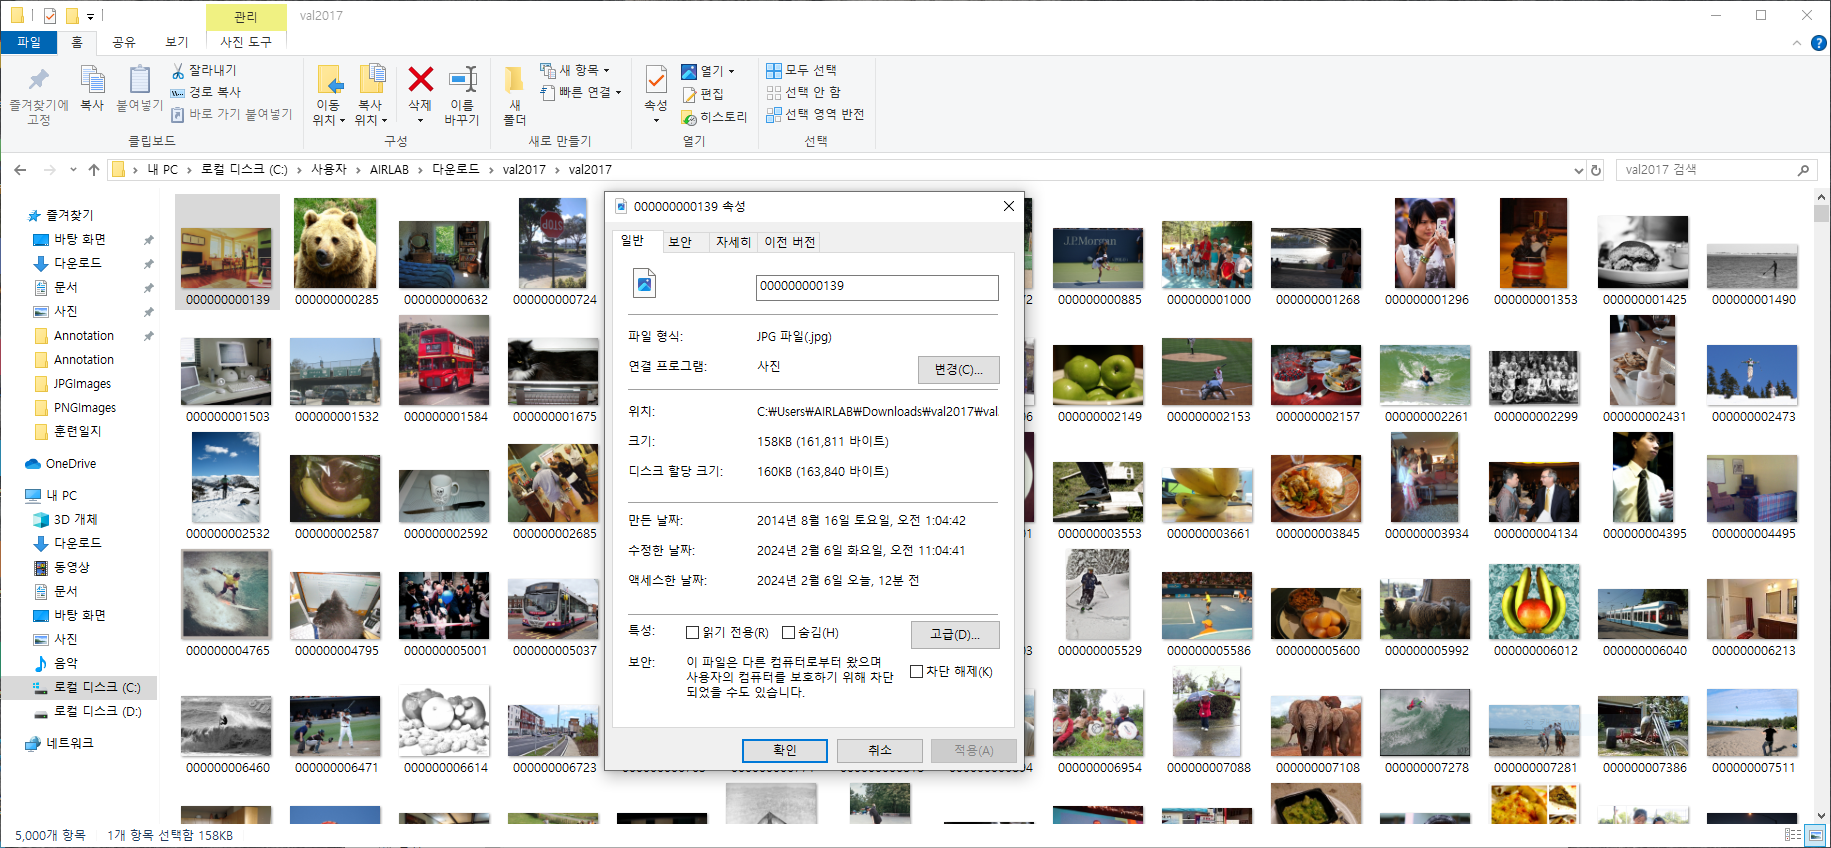Click the Pin to Quick Access icon
Image resolution: width=1831 pixels, height=848 pixels.
coord(38,80)
